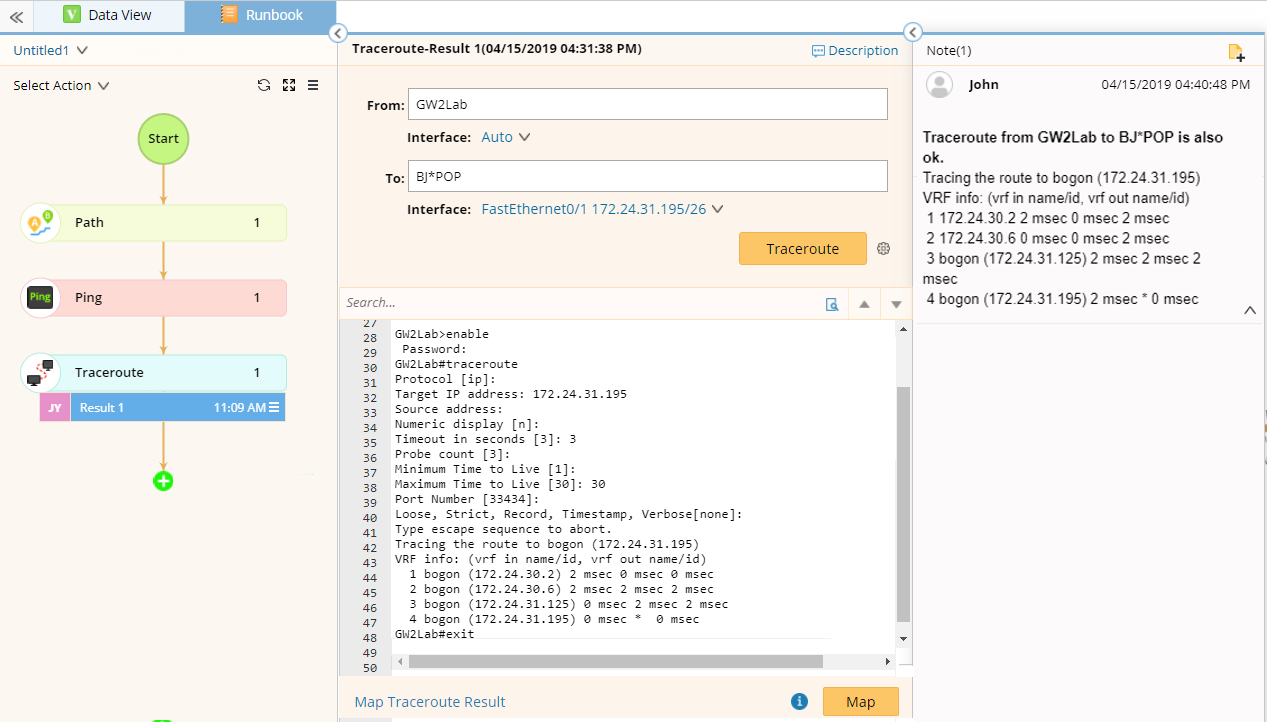The image size is (1268, 722).
Task: Click the add note icon
Action: click(x=1236, y=52)
